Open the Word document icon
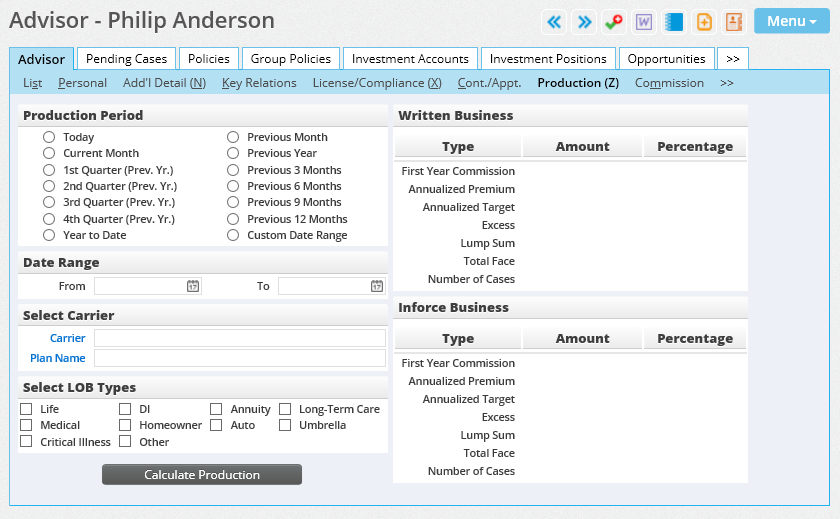Screen dimensions: 840x519 (644, 22)
